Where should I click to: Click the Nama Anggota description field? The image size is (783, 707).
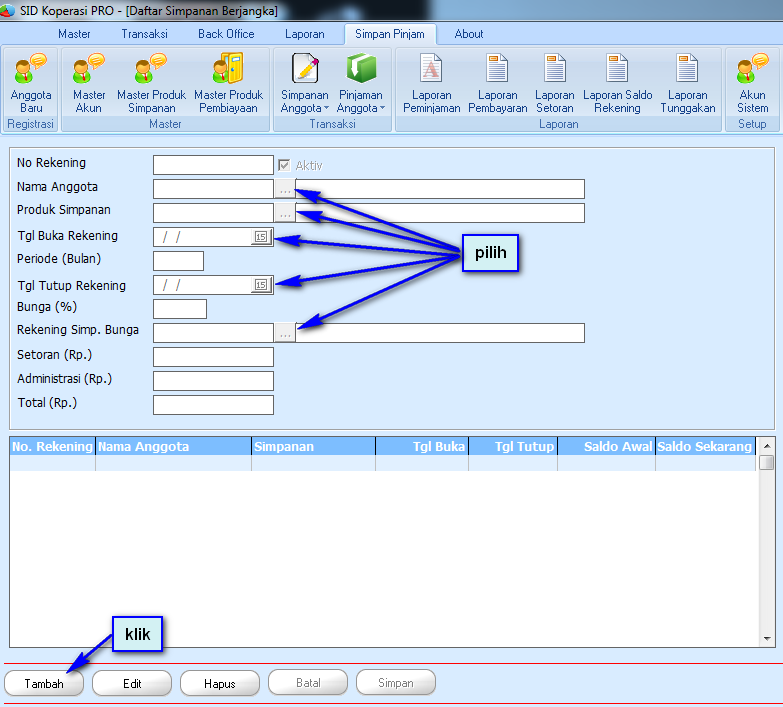pyautogui.click(x=440, y=189)
